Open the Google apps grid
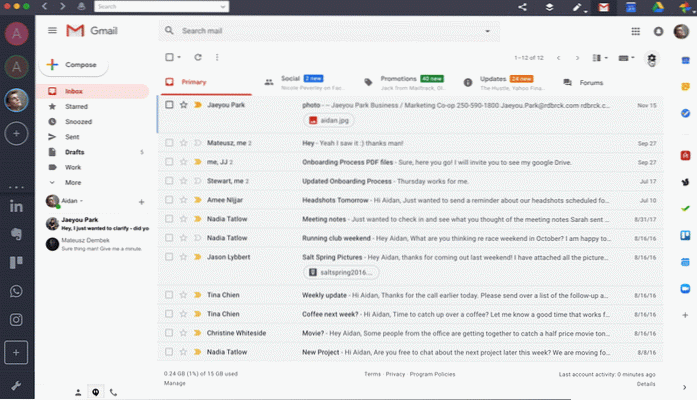 pos(636,32)
